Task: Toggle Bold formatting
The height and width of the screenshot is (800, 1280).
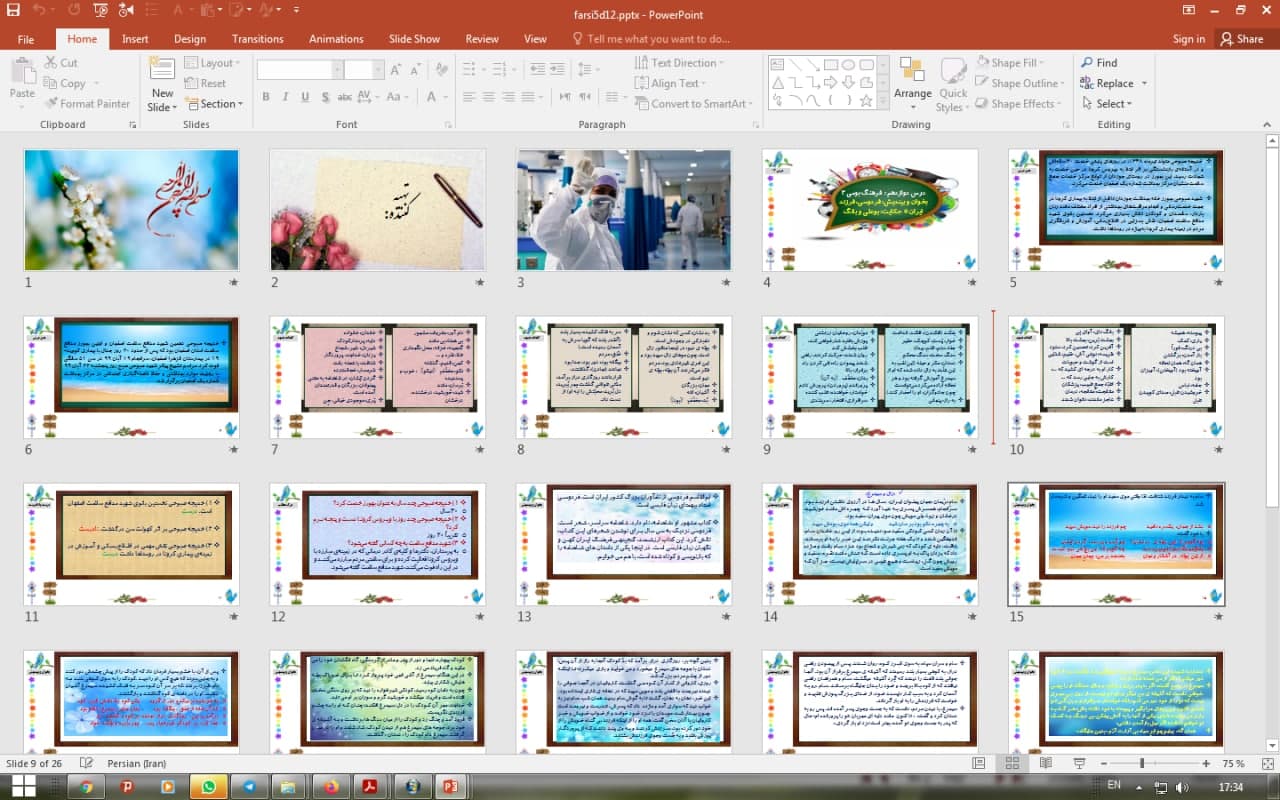Action: pos(266,97)
